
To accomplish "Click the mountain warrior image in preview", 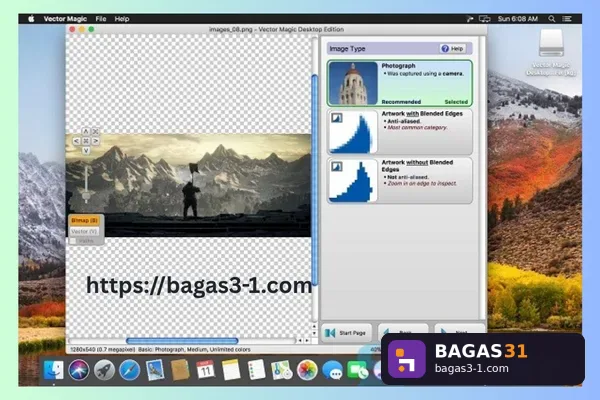I will 188,185.
